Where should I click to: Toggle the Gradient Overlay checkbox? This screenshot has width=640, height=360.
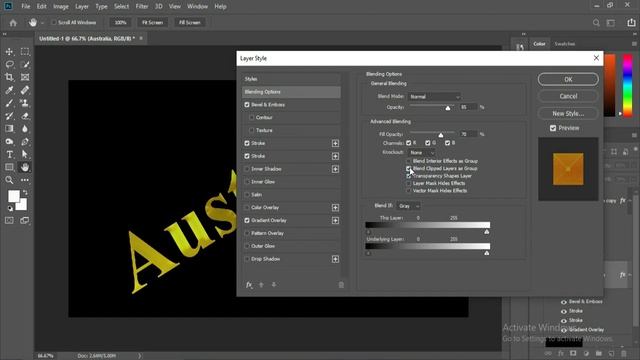[247, 220]
